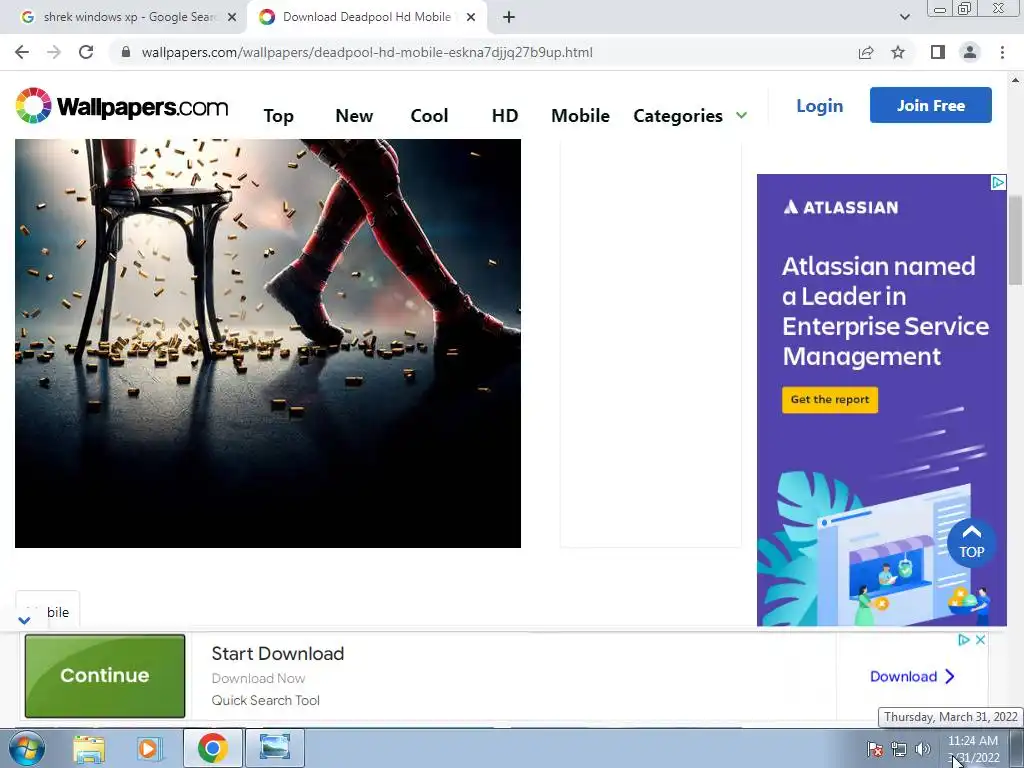Click the page vertical scrollbar thumb

[1015, 240]
